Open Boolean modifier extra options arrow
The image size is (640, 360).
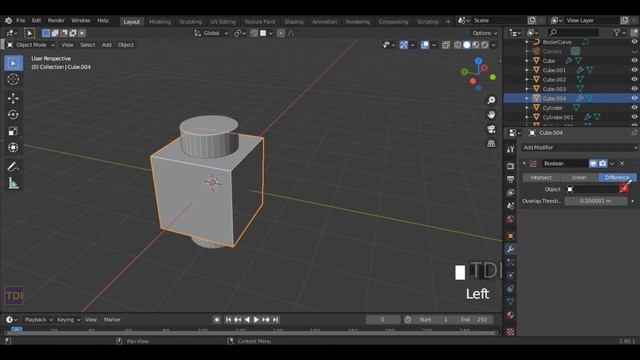[612, 163]
